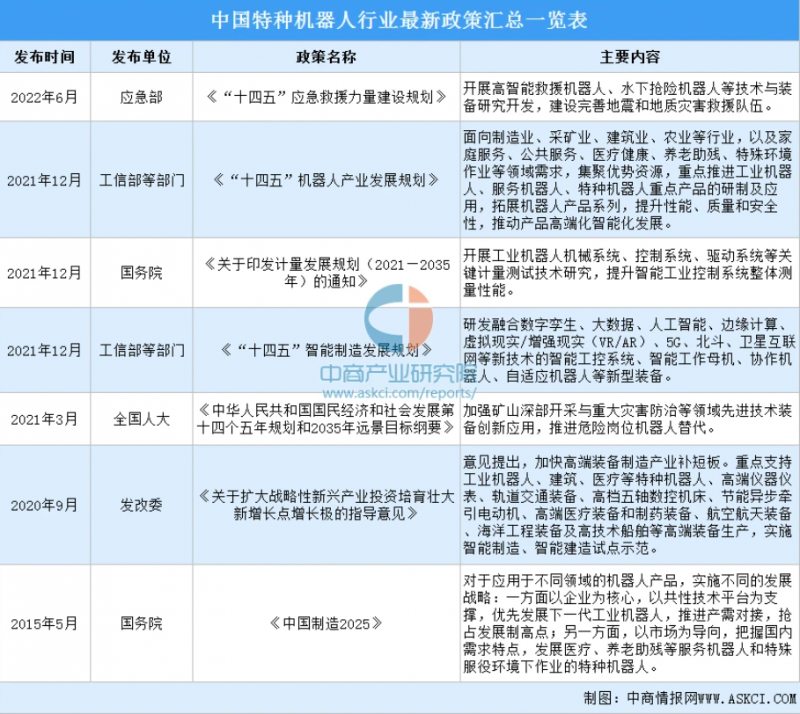The width and height of the screenshot is (800, 714).
Task: Select policy 《关于扩大战略性新兴产业投资…指导意见》
Action: point(326,505)
